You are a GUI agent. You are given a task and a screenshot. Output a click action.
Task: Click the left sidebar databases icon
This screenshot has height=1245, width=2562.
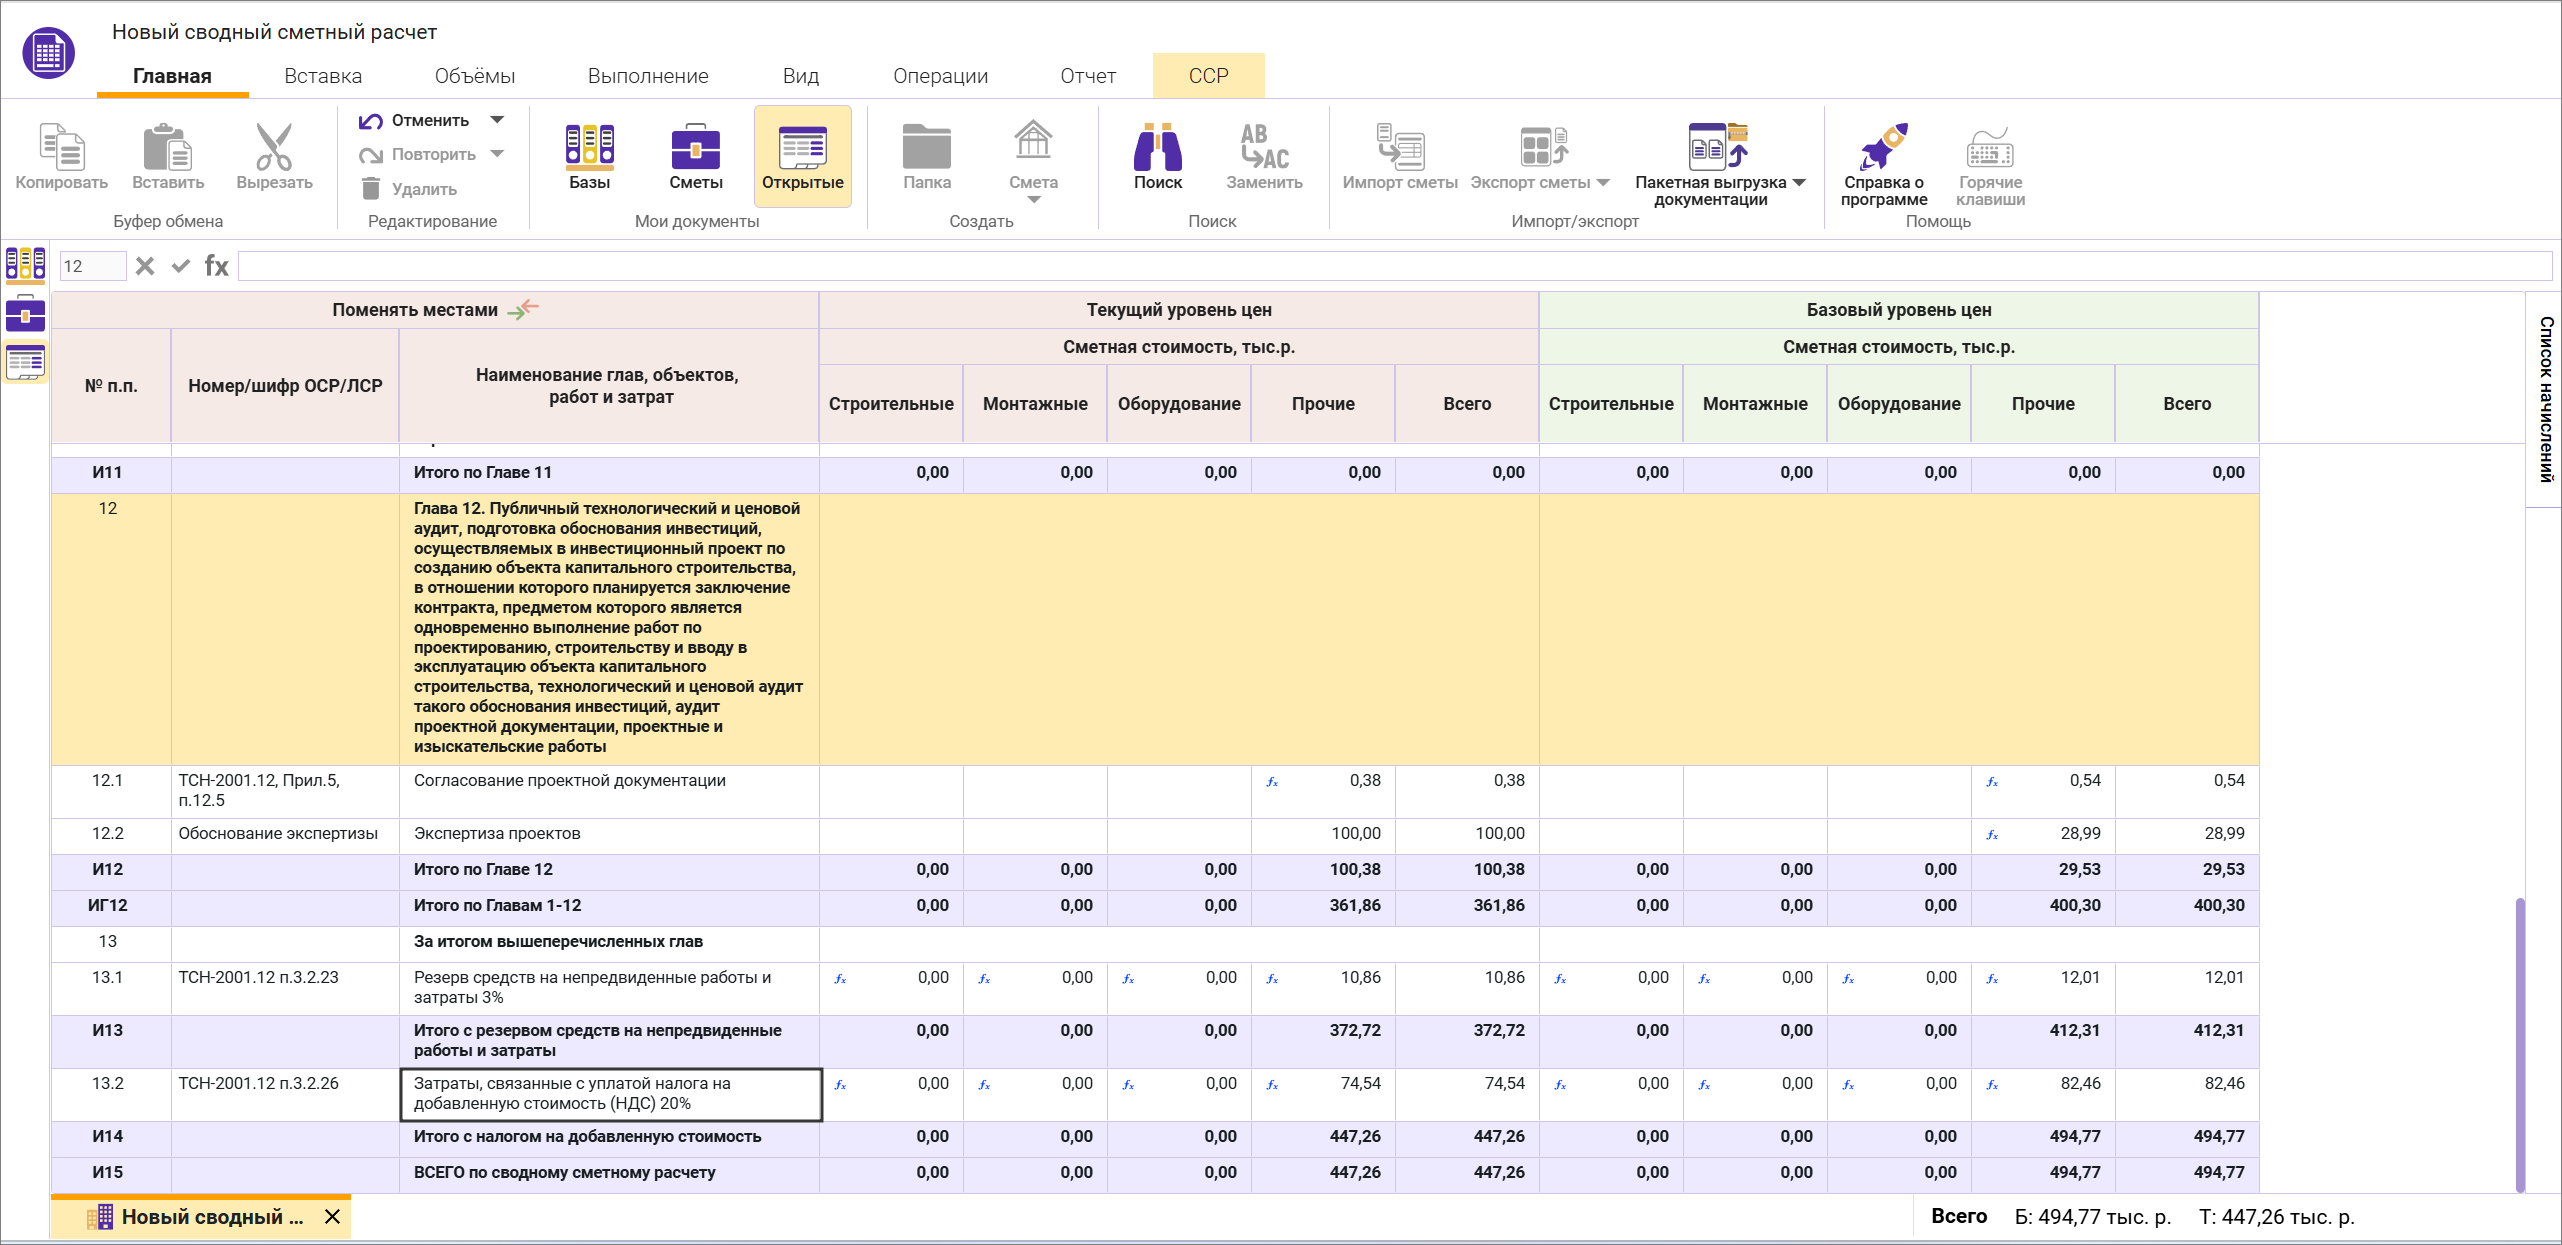point(25,264)
